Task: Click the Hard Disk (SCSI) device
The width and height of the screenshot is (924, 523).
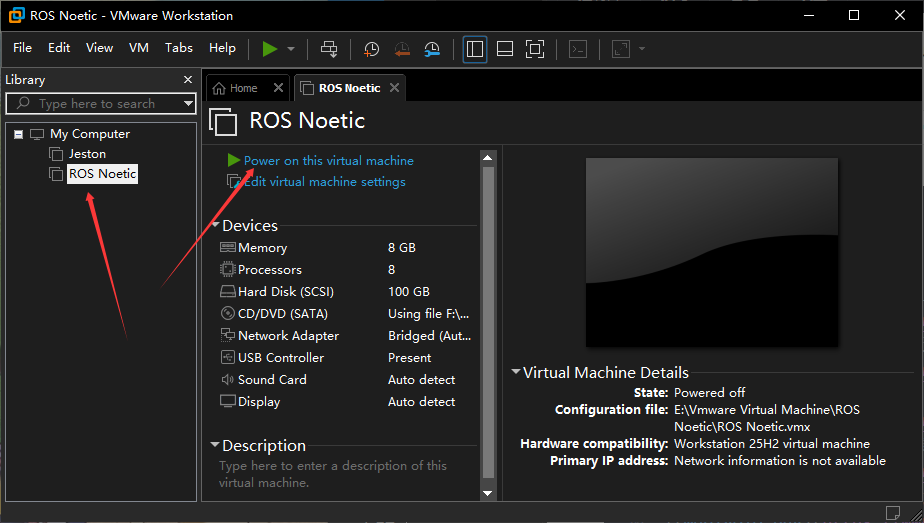Action: (286, 292)
